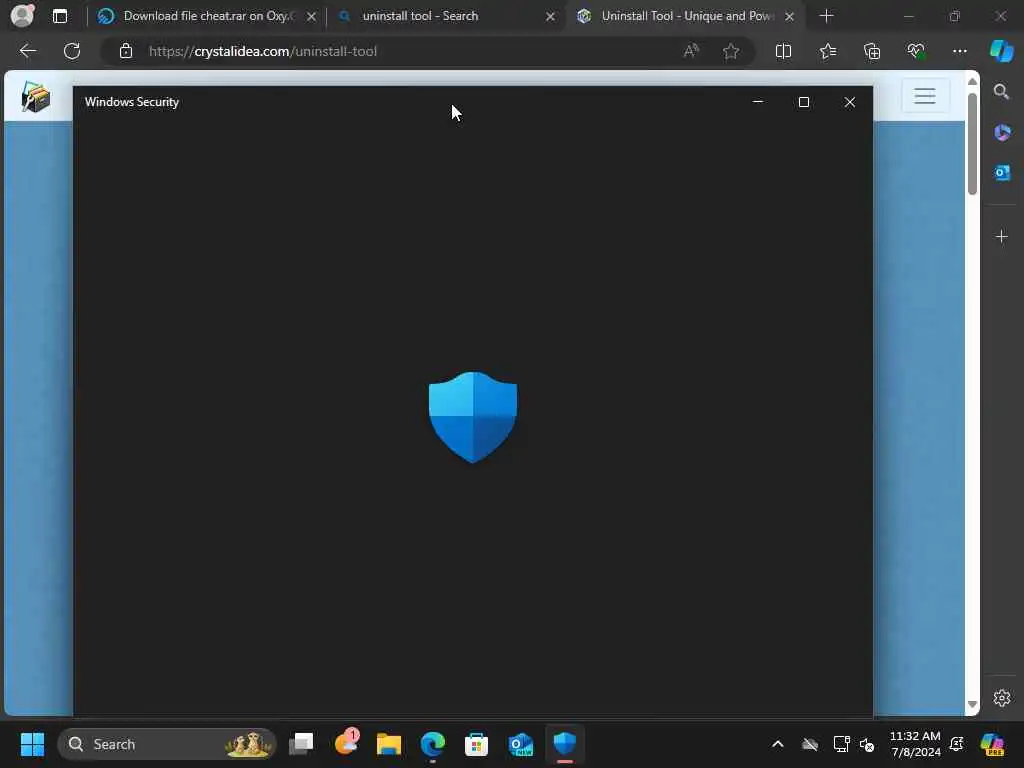Select Windows Security taskbar icon
1024x768 pixels.
[x=565, y=744]
